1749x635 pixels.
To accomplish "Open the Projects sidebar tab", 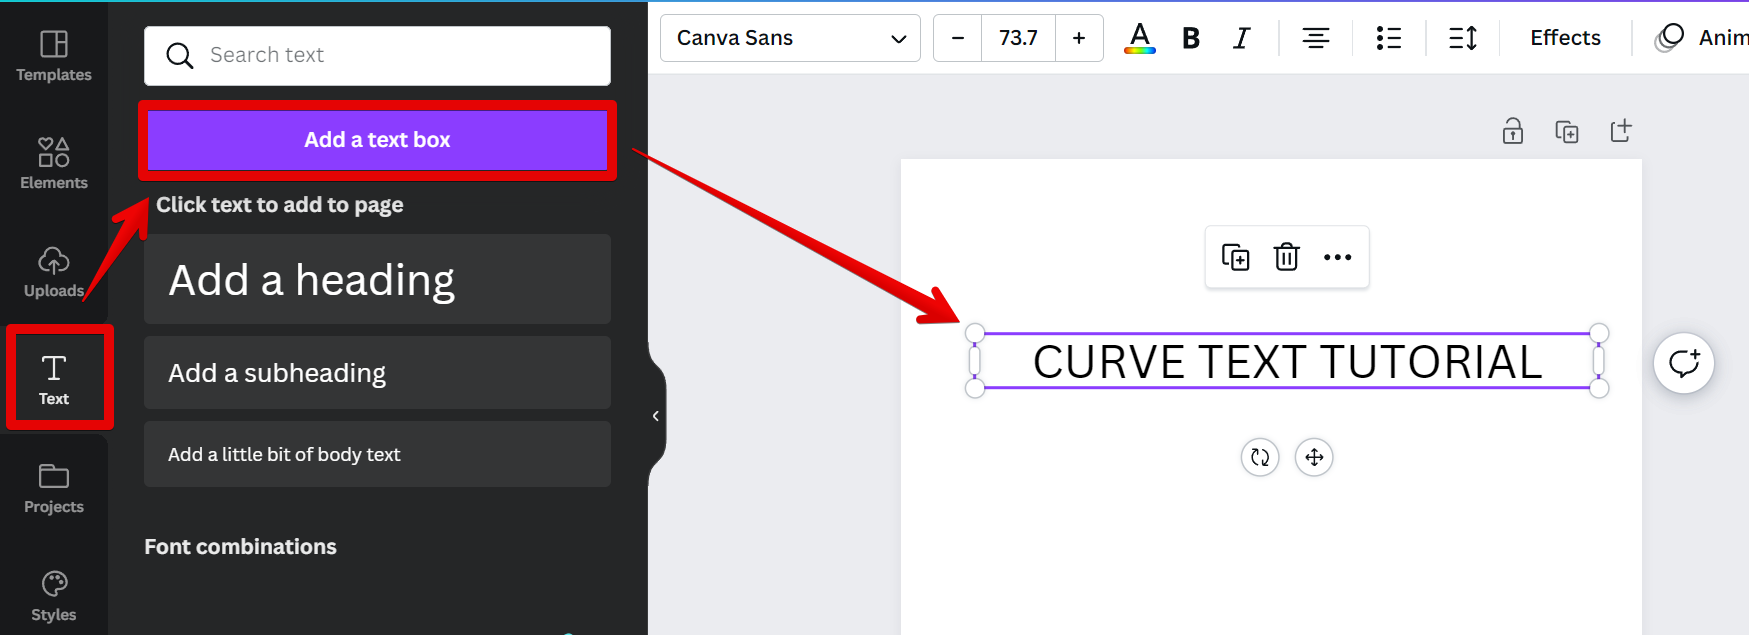I will (x=54, y=488).
